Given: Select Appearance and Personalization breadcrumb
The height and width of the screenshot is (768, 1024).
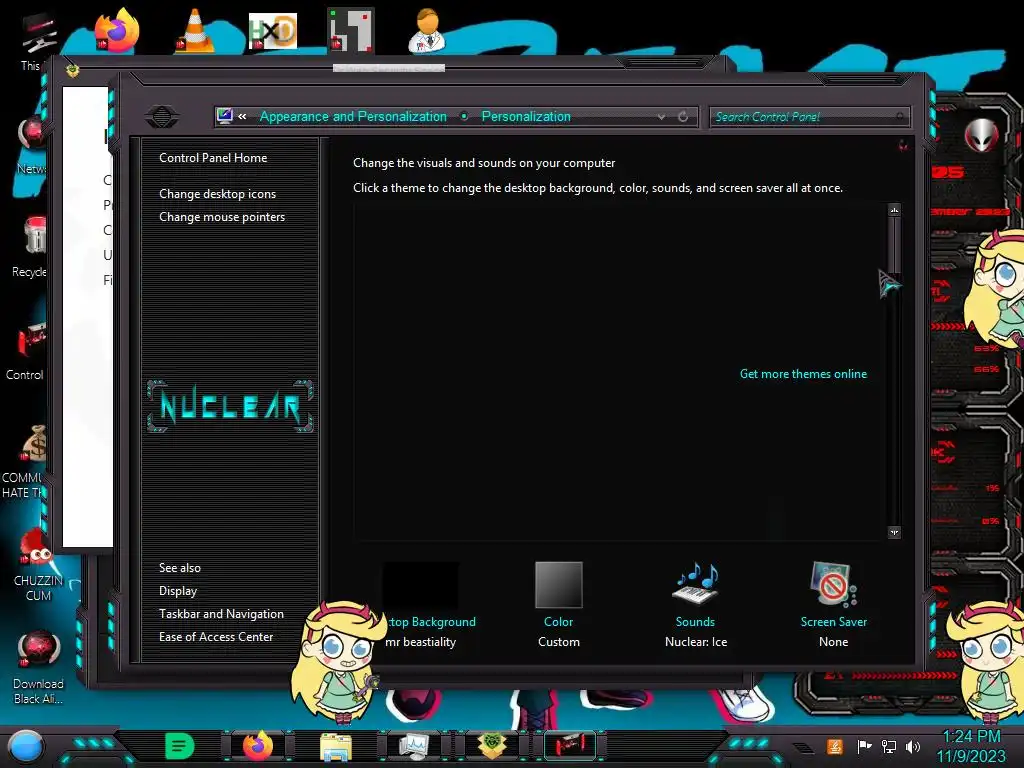Looking at the screenshot, I should click(353, 116).
